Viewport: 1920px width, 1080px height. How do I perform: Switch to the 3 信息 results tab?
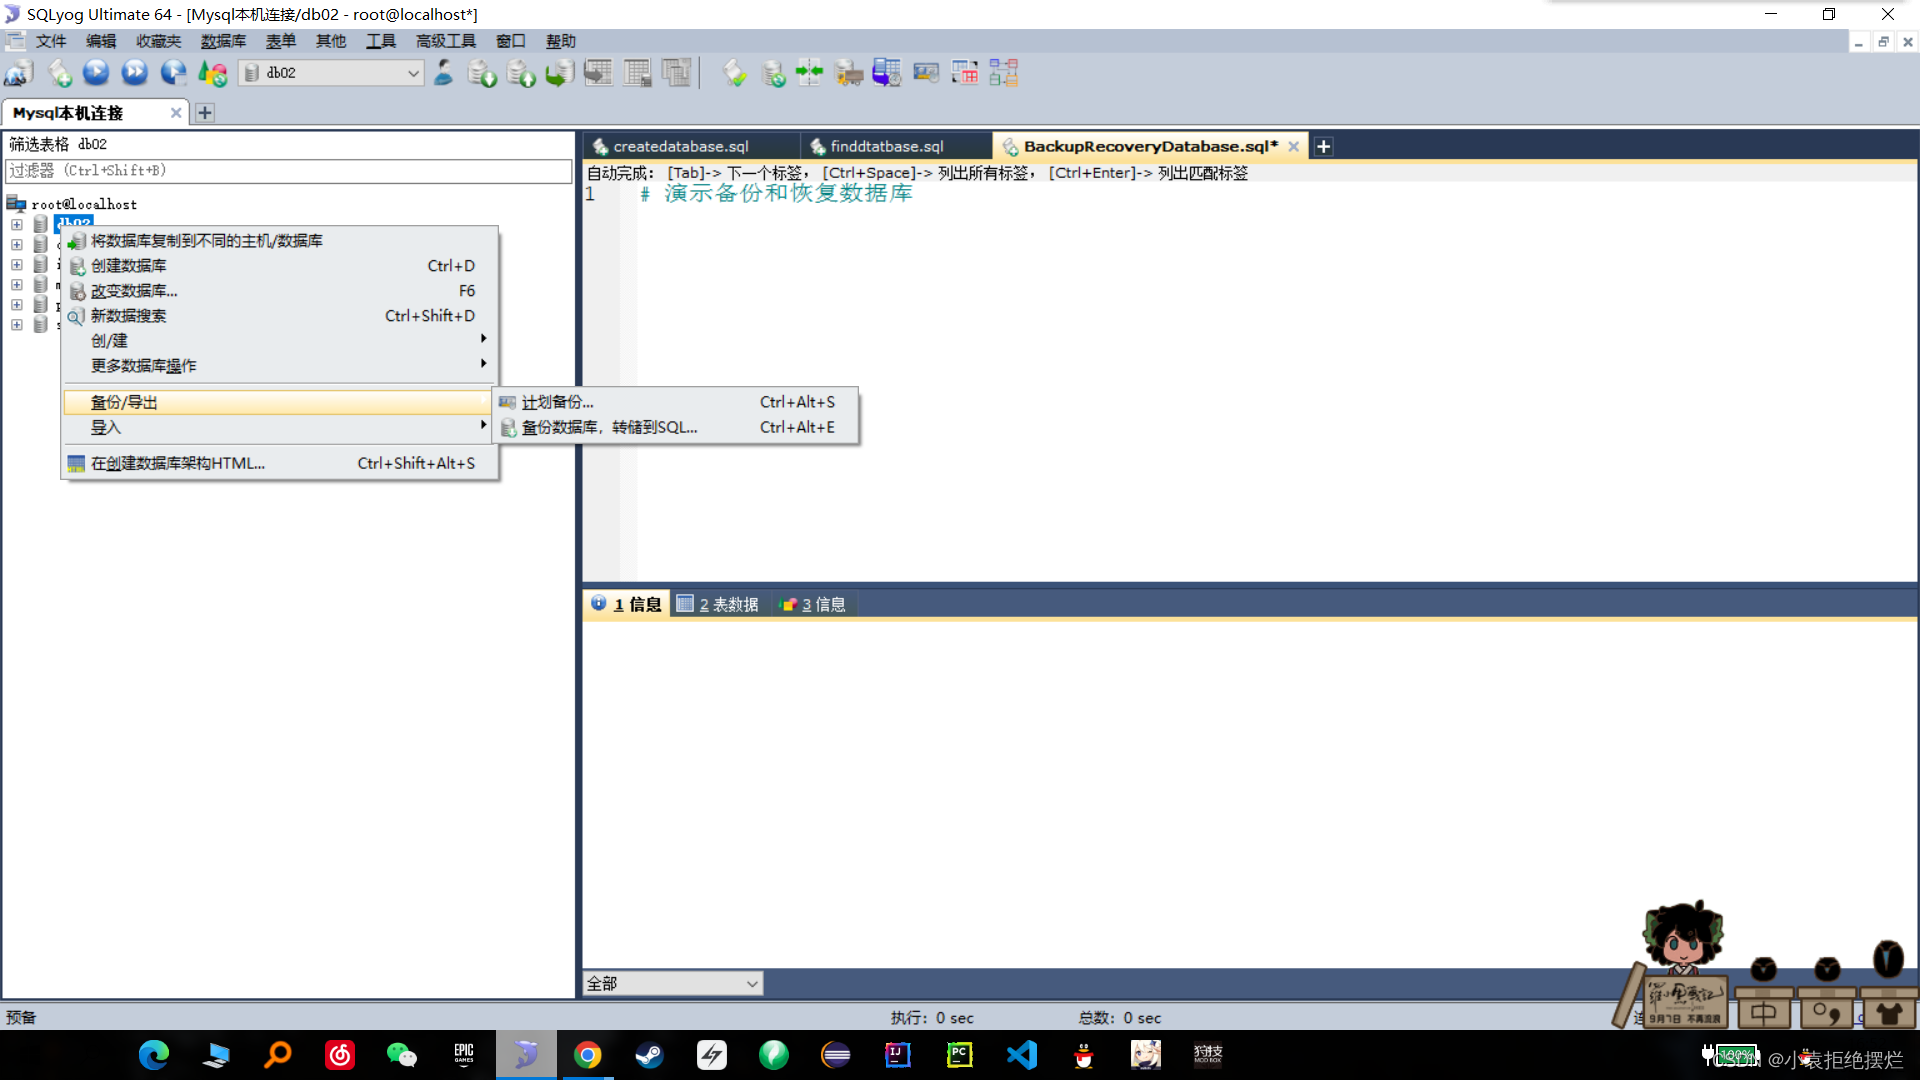[813, 604]
